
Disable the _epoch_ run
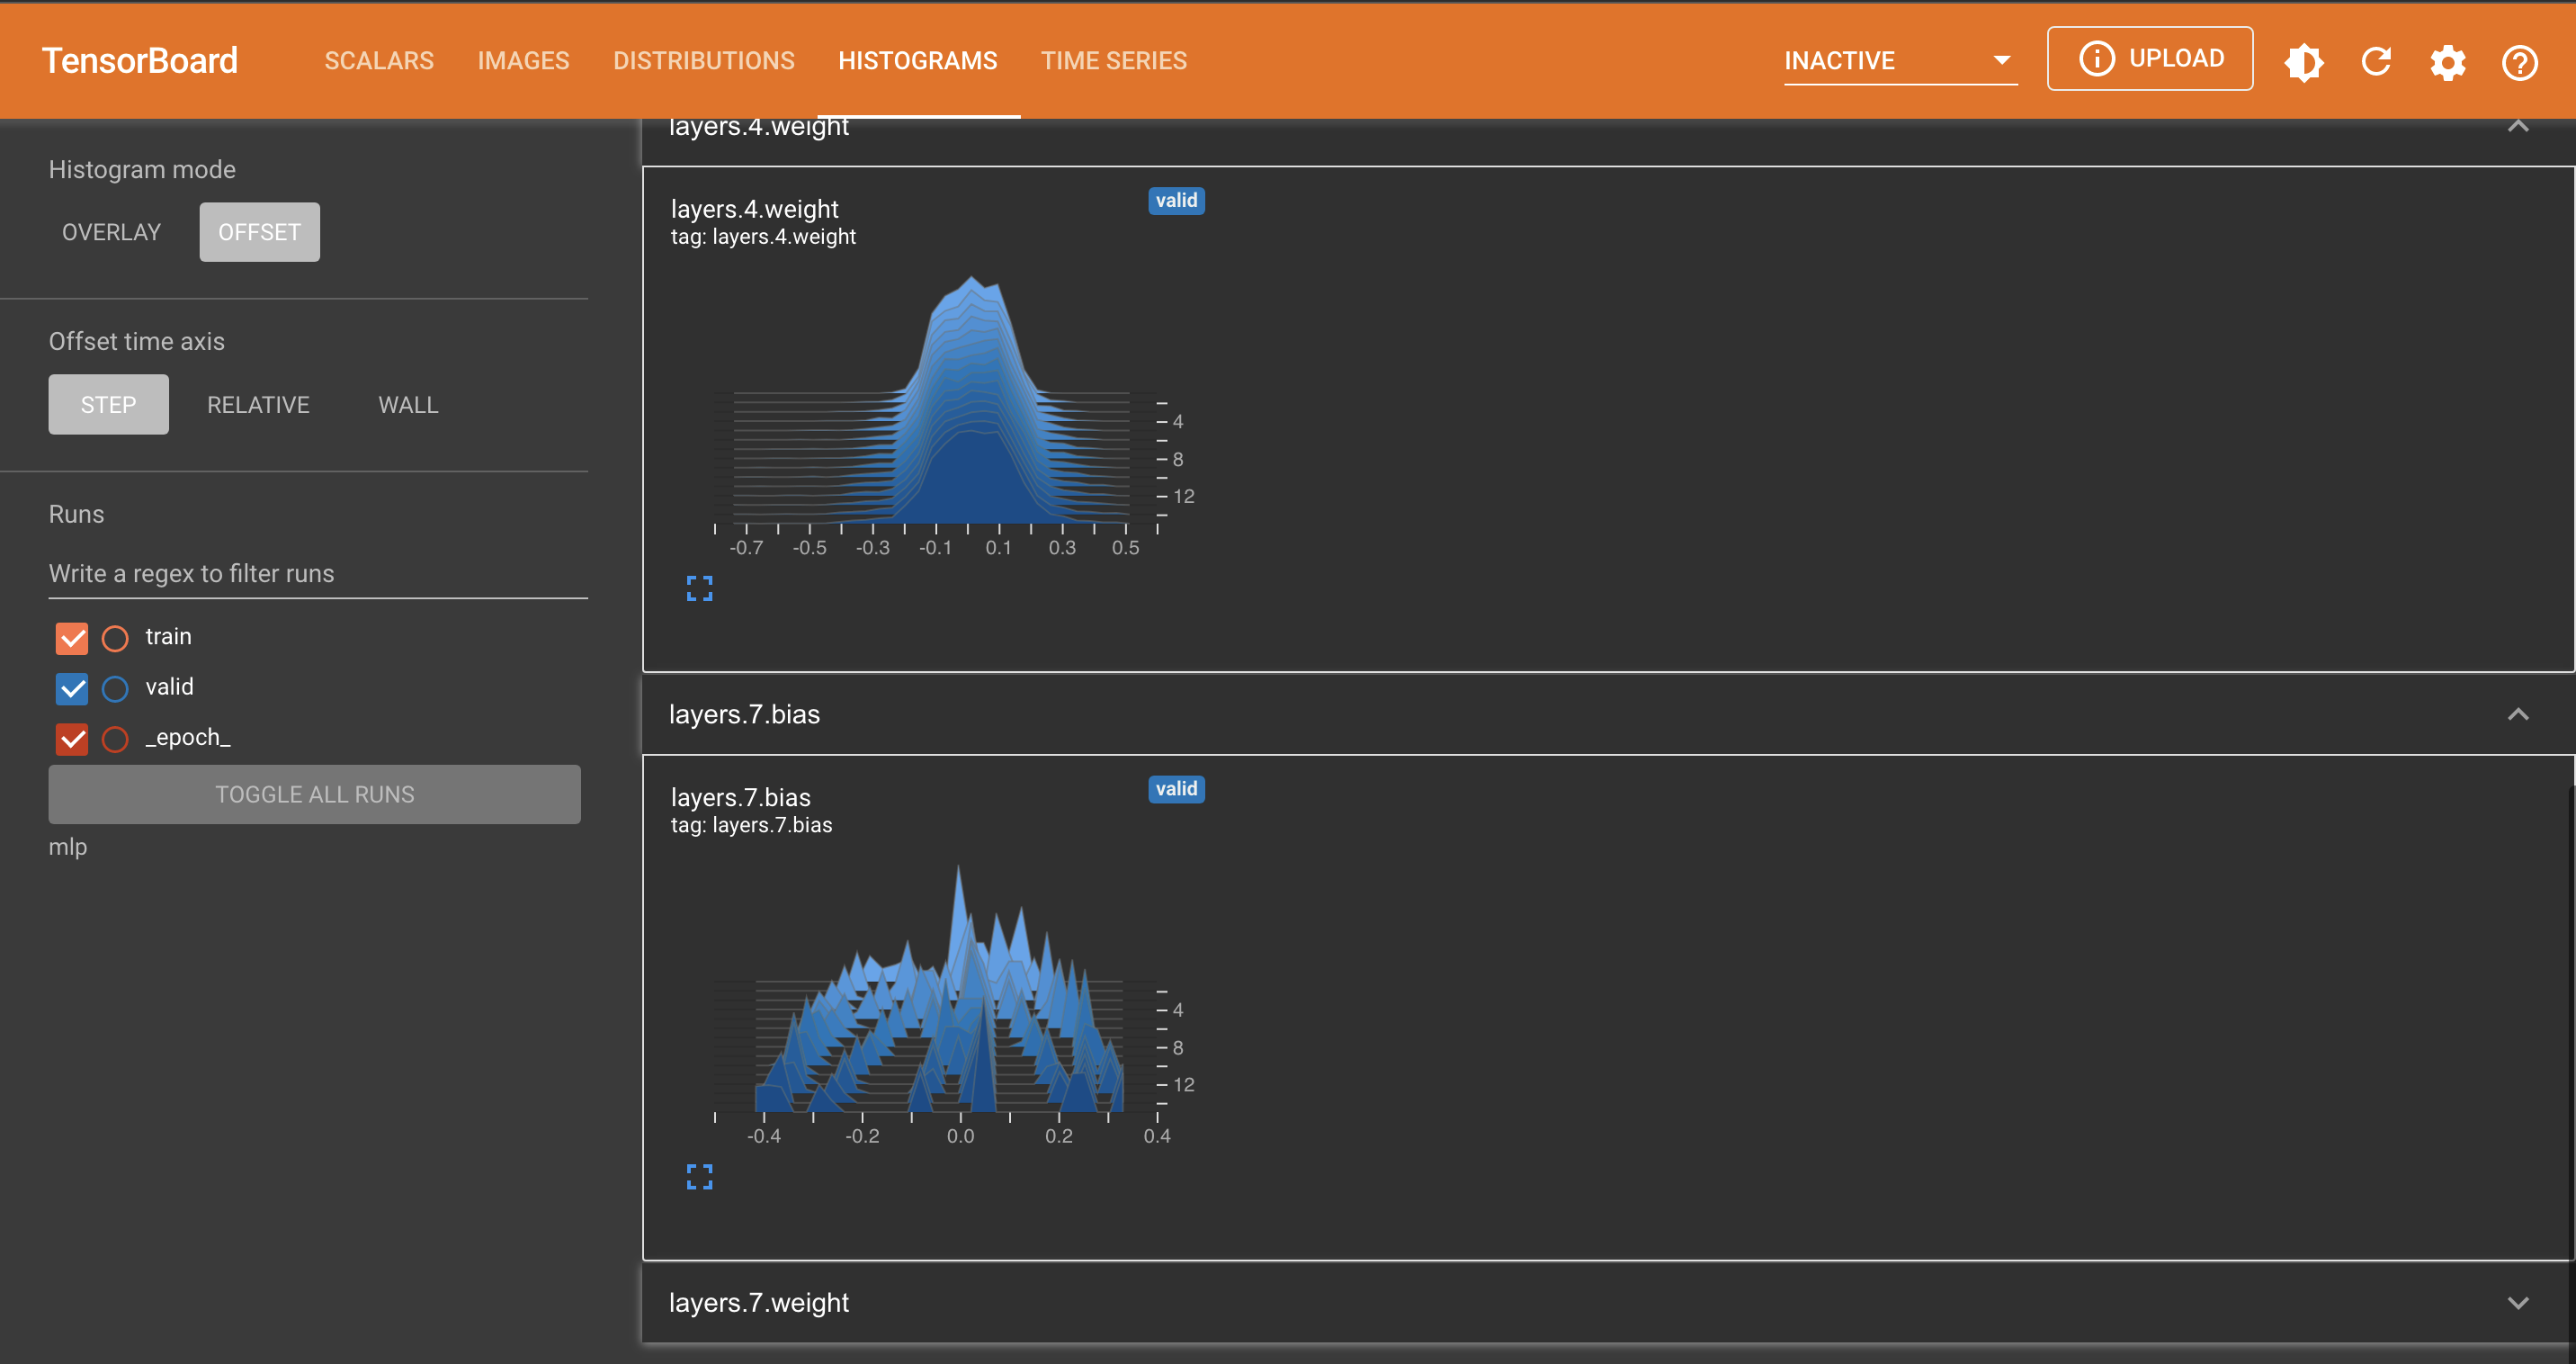click(x=71, y=739)
